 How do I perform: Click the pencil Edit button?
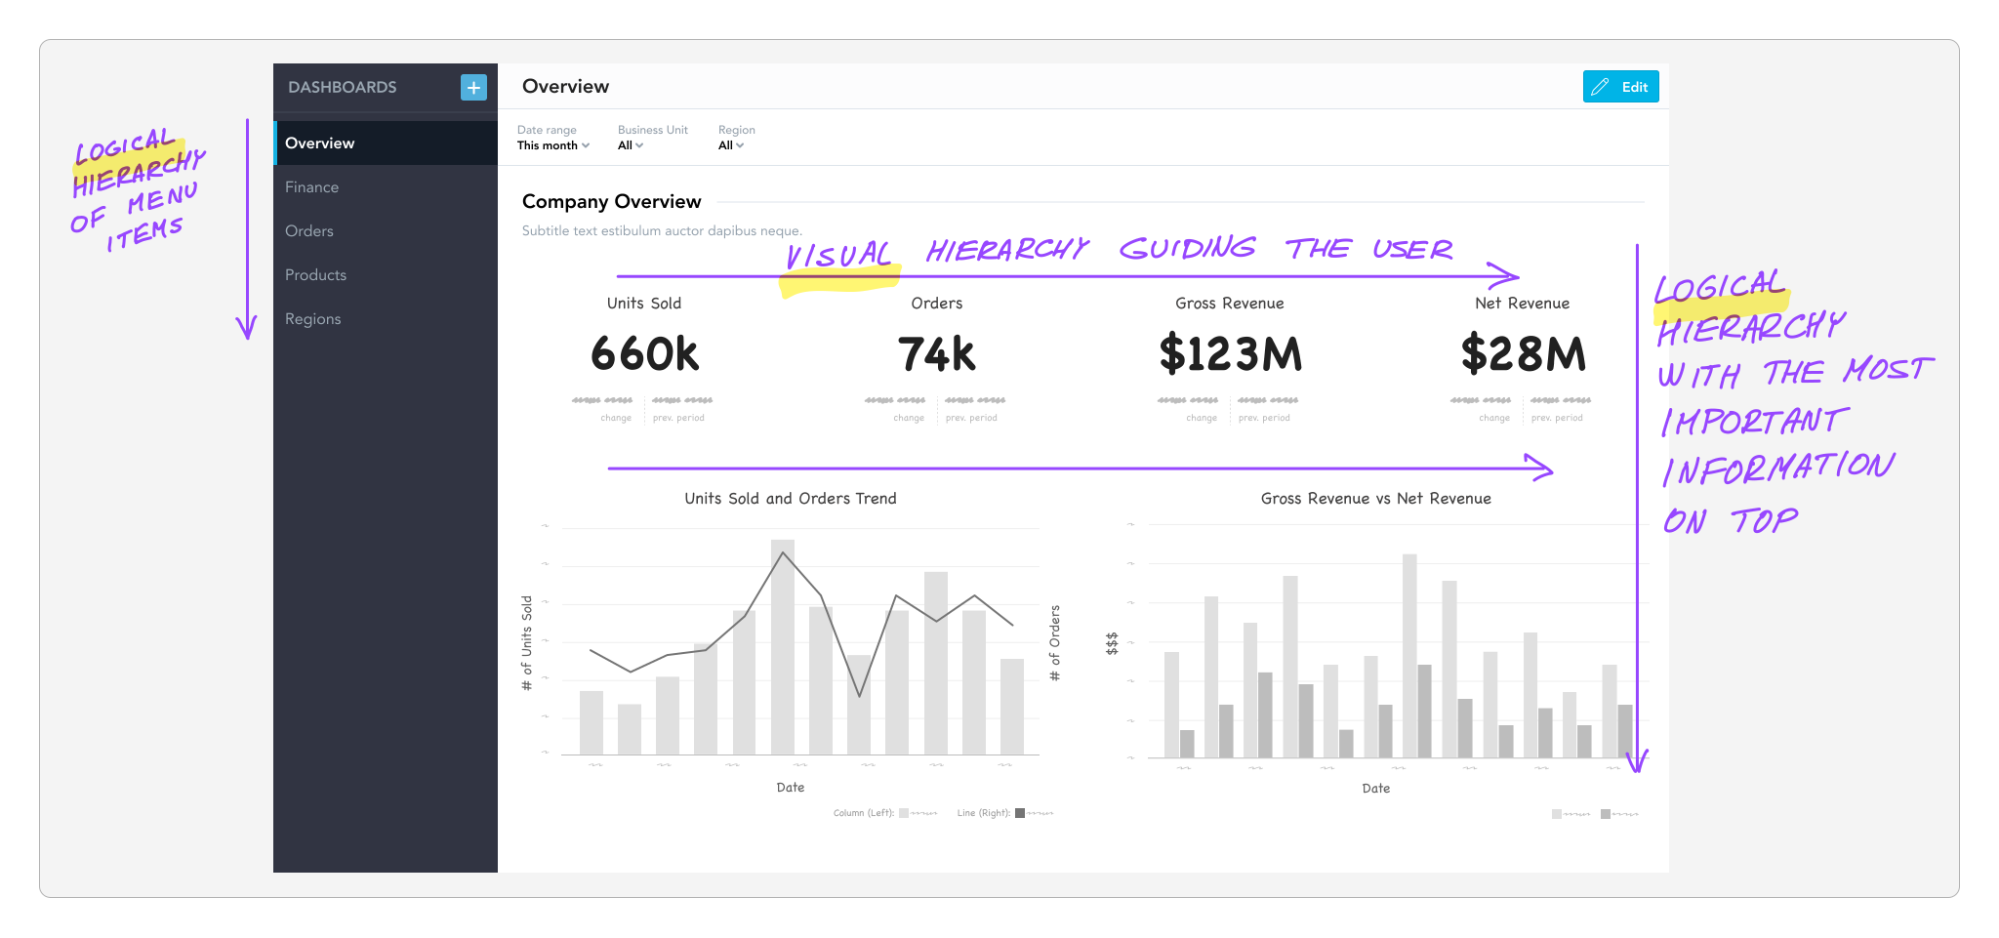tap(1620, 87)
